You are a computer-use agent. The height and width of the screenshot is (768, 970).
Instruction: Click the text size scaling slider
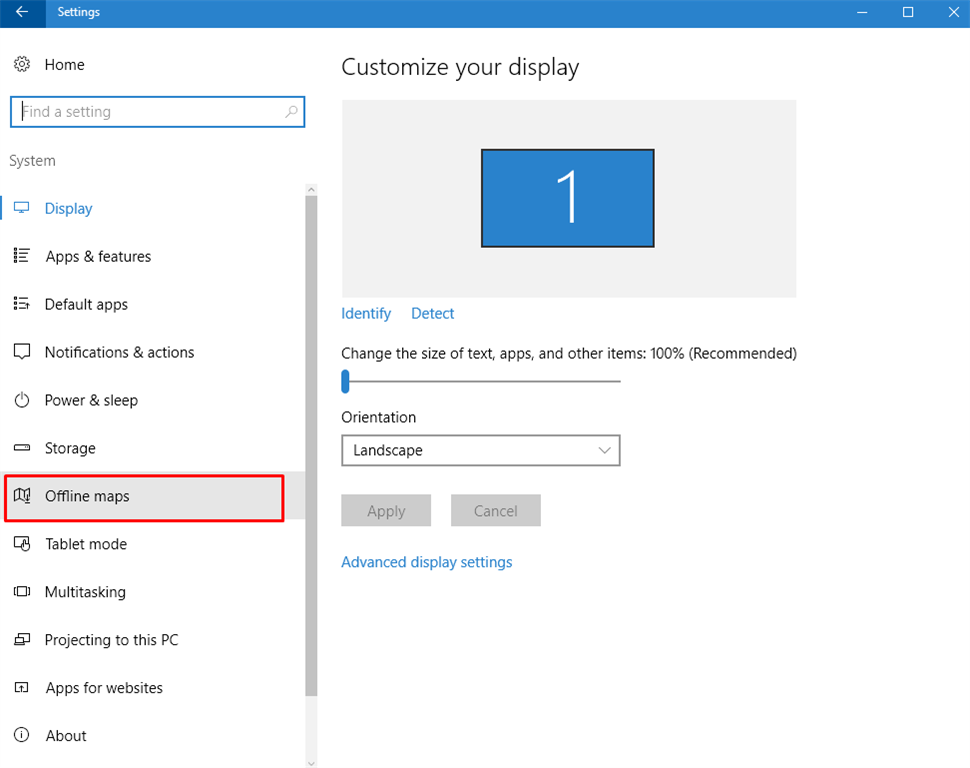click(x=346, y=381)
